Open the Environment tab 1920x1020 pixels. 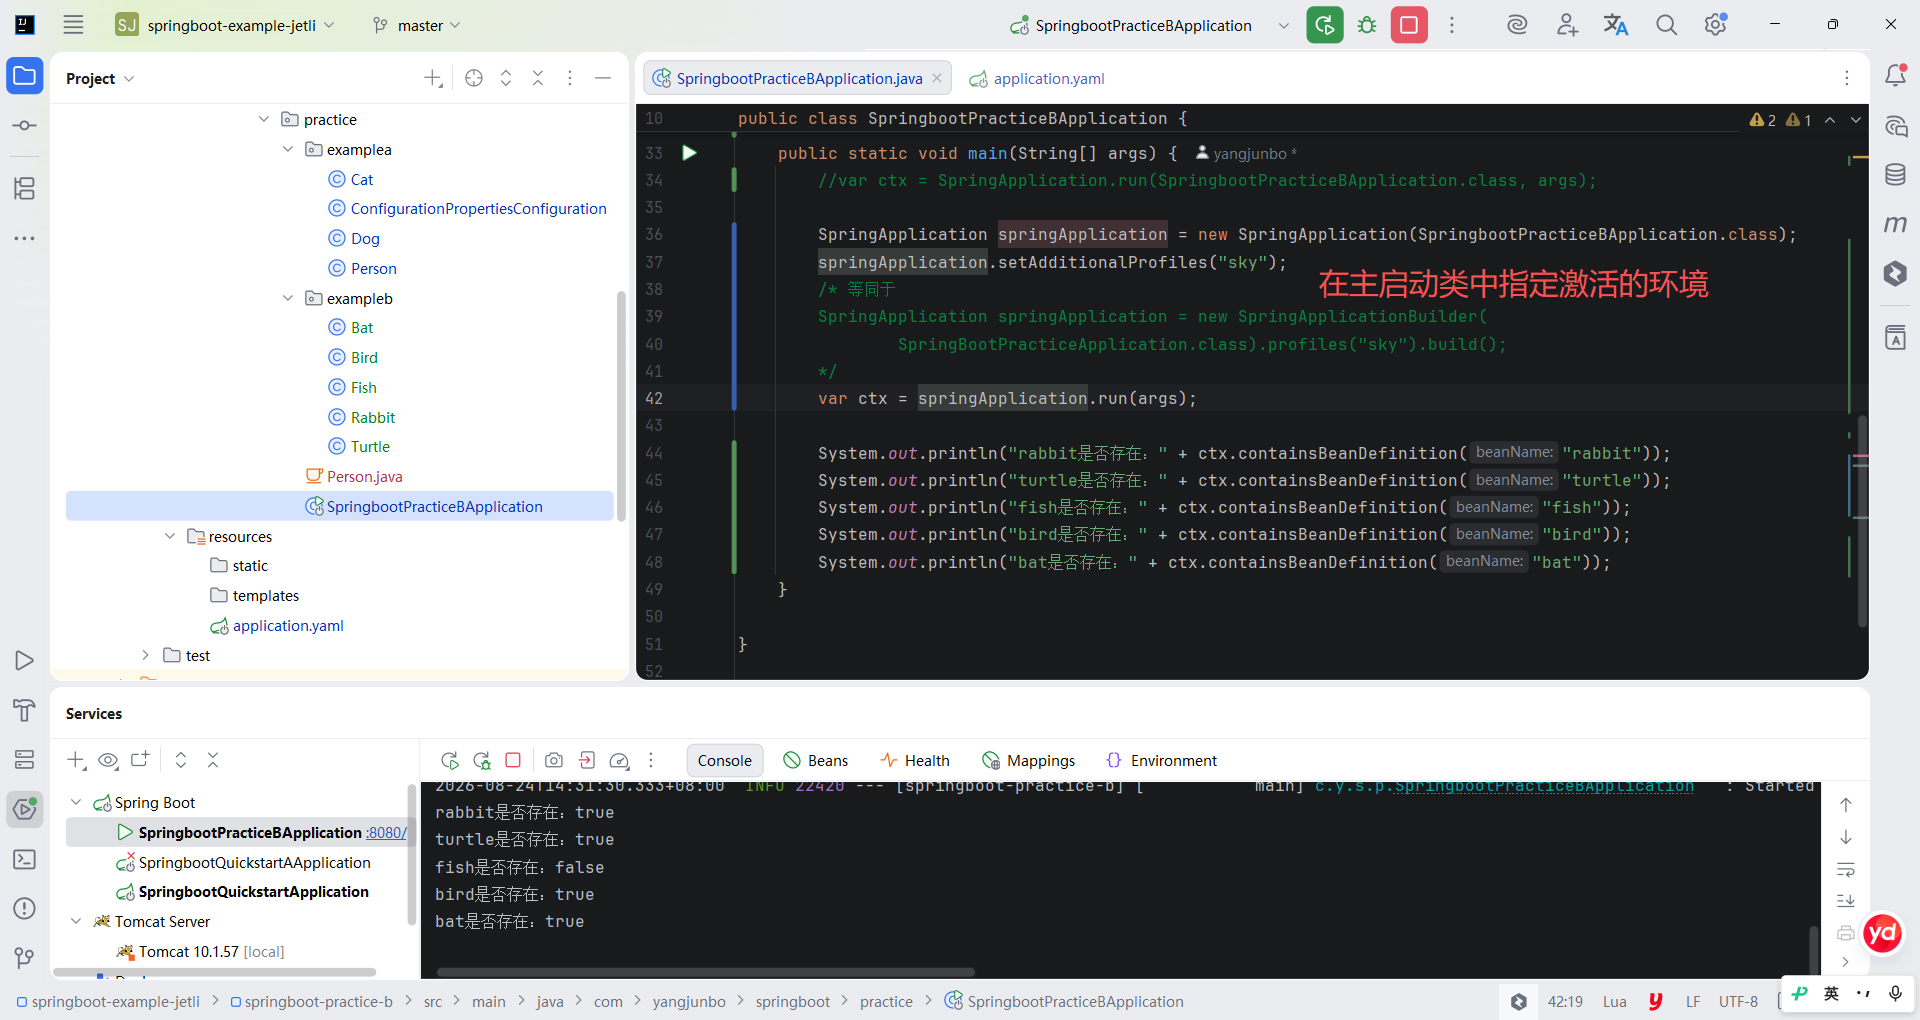pos(1161,761)
